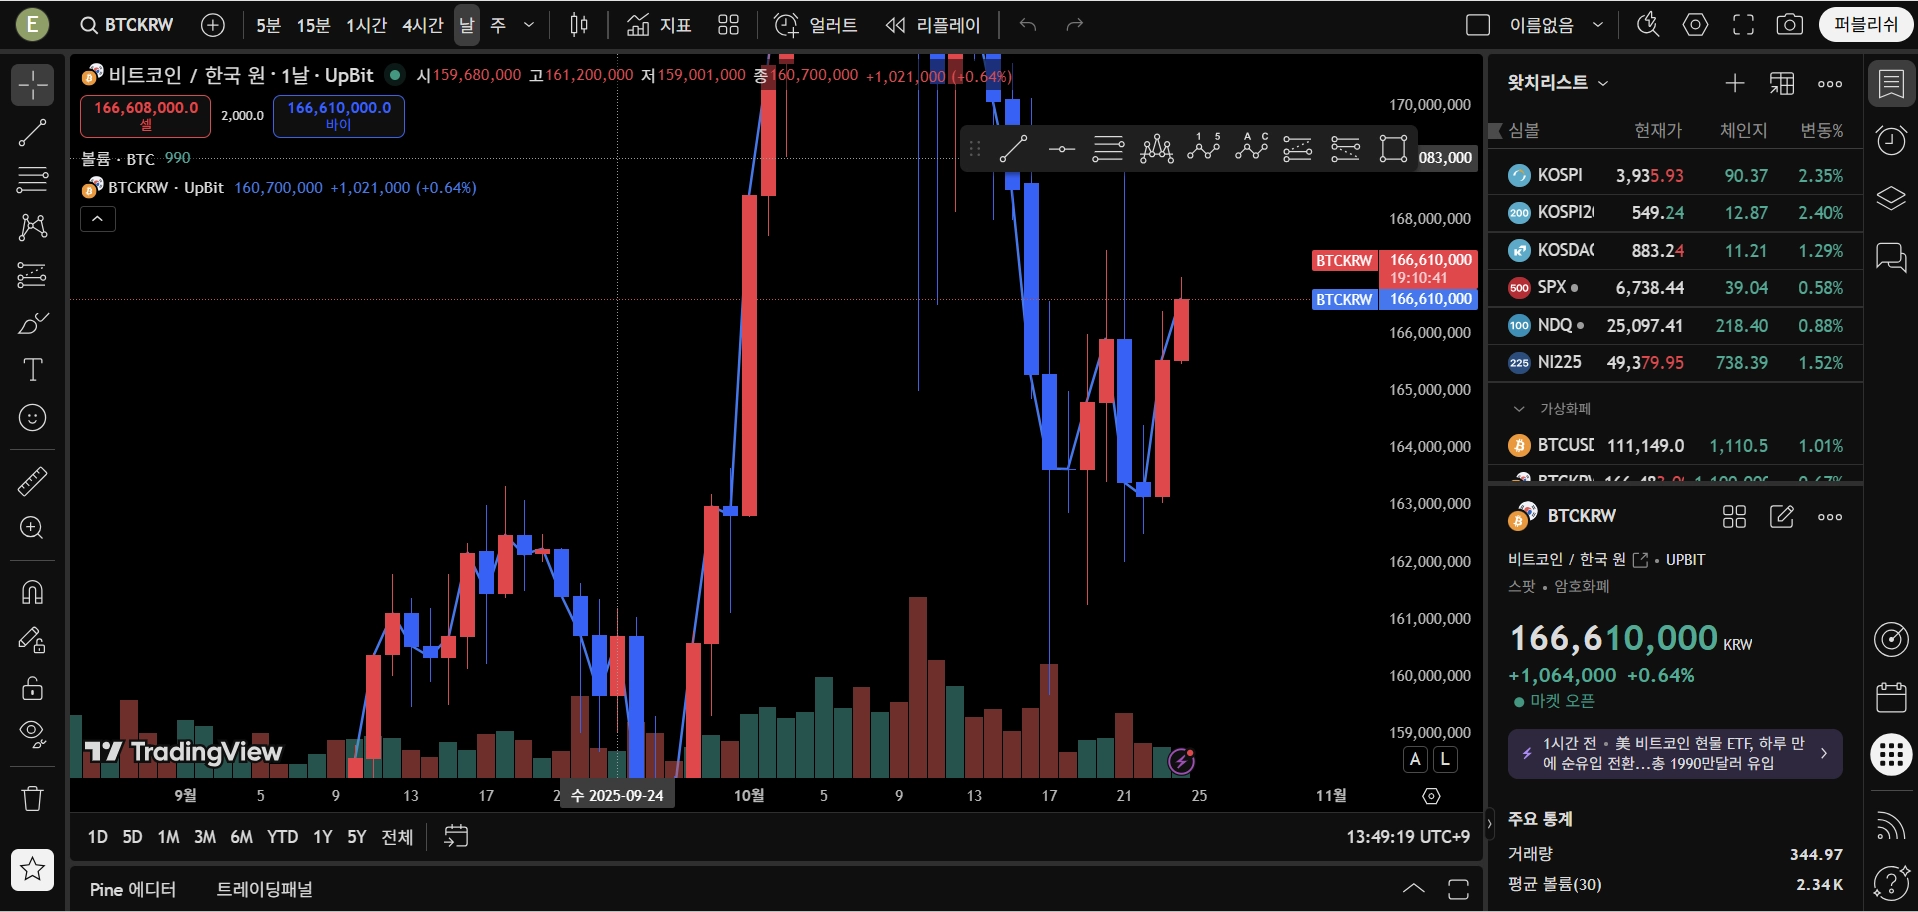The image size is (1918, 912).
Task: Open the BTC ETF news headline
Action: (1675, 754)
